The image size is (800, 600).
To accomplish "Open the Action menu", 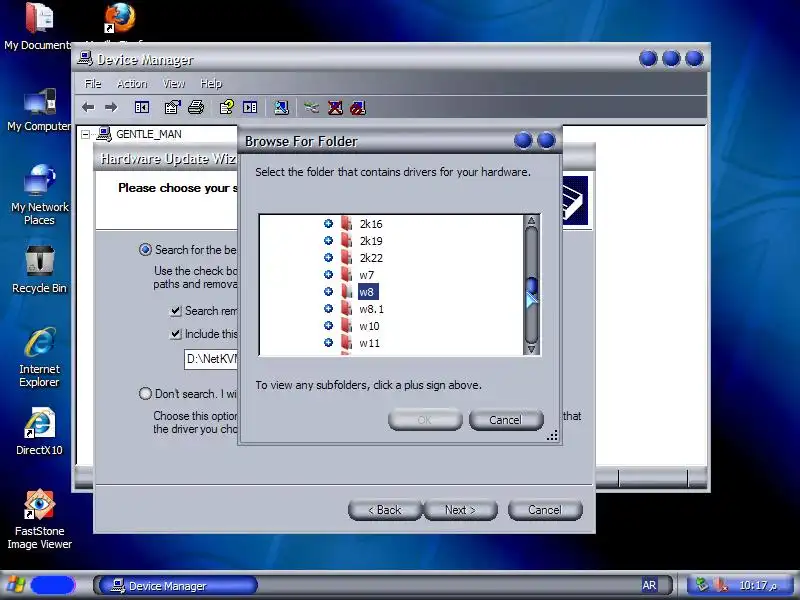I will tap(132, 83).
